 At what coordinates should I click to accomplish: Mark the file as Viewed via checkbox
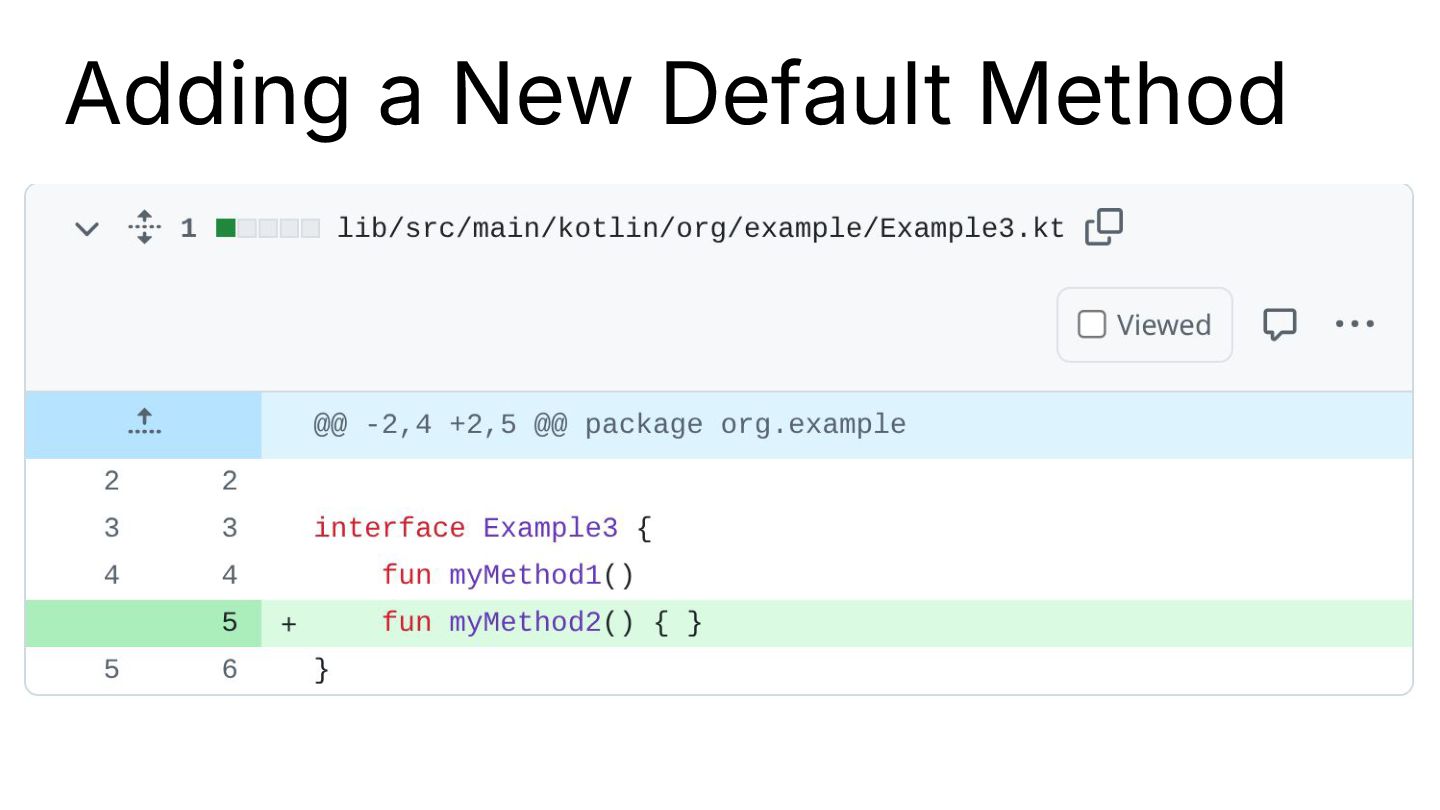tap(1091, 325)
